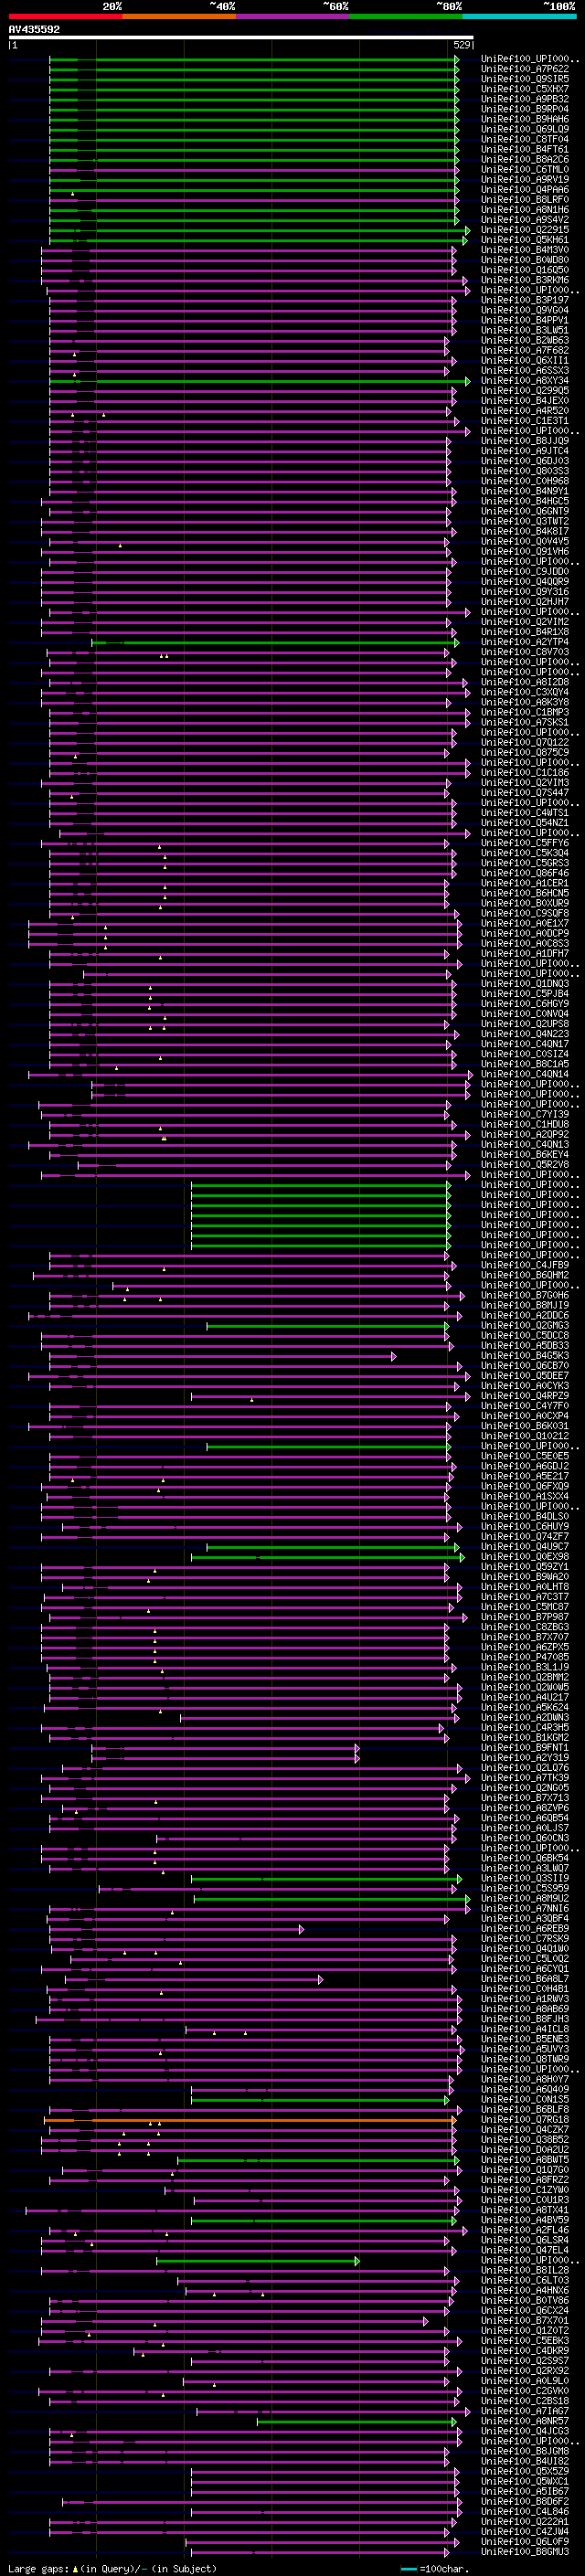585x2576 pixels.
Task: Click the UniRef100_A8XY34 label
Action: click(x=525, y=380)
